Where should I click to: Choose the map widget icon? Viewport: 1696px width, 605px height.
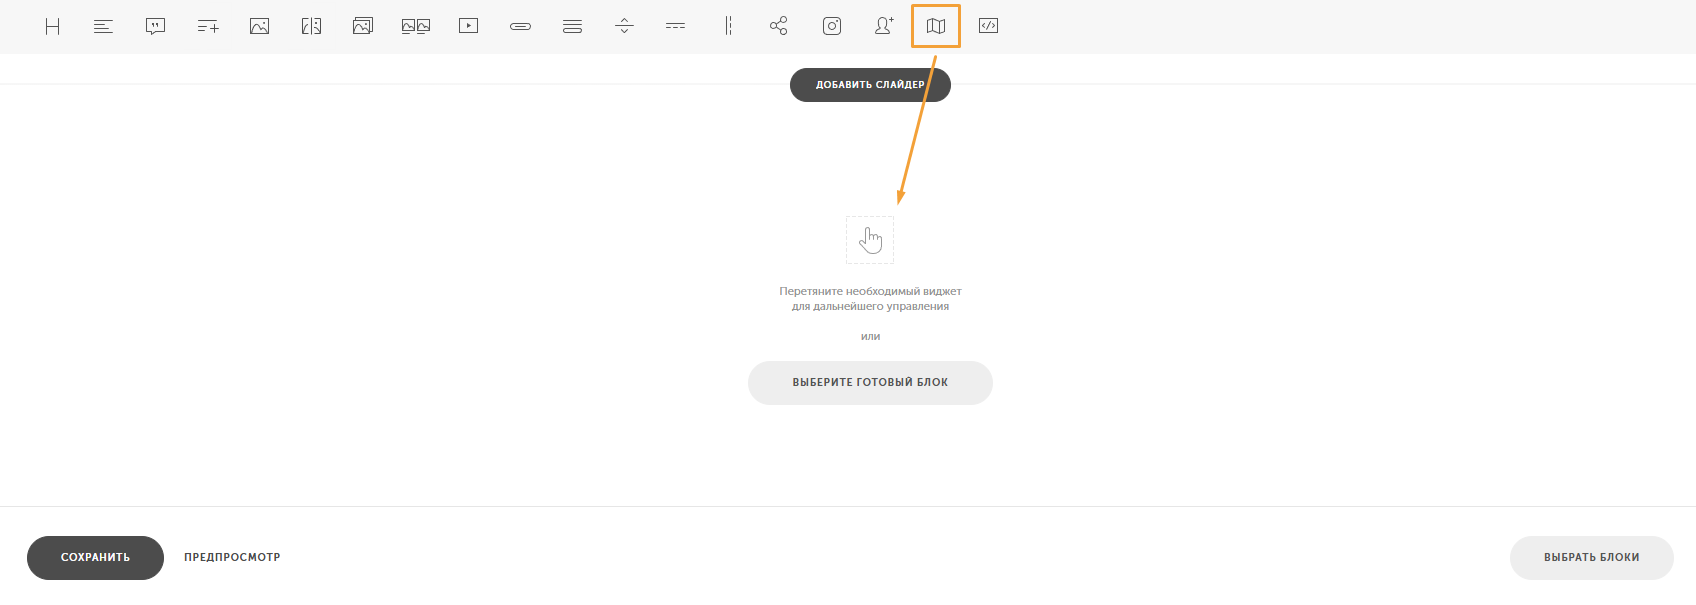(x=936, y=26)
